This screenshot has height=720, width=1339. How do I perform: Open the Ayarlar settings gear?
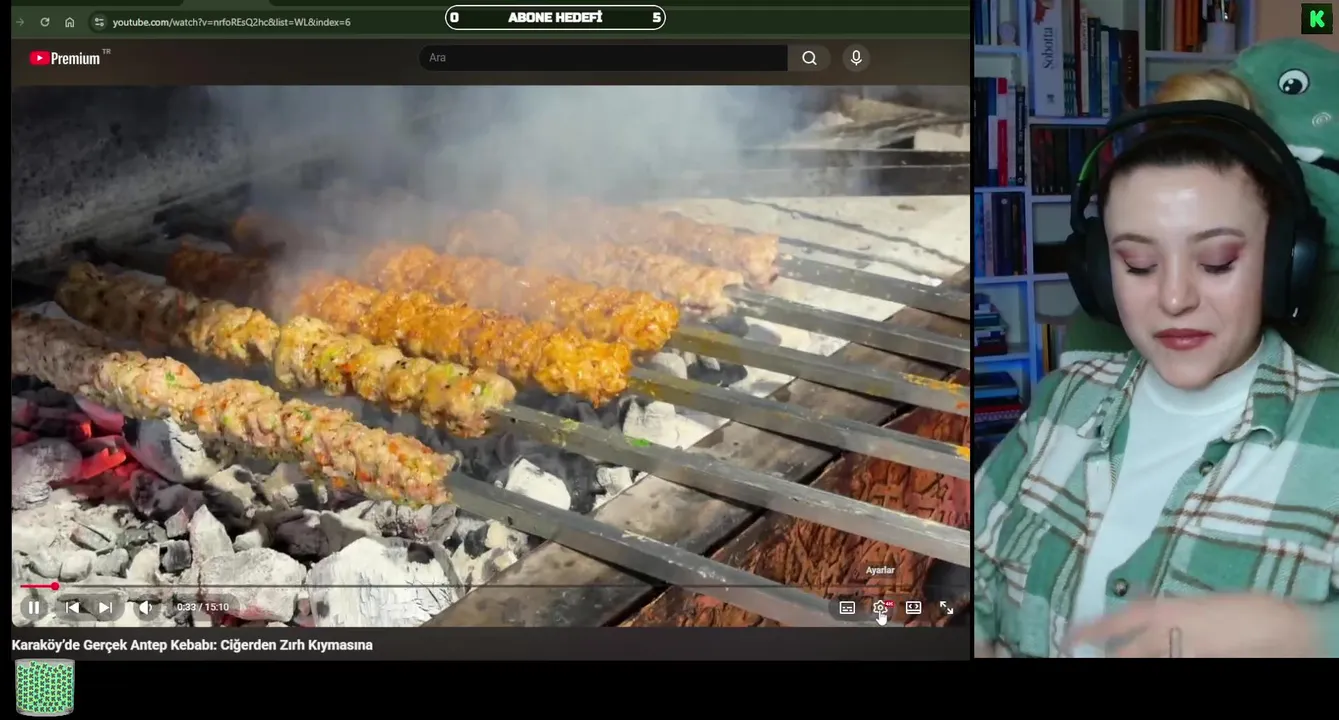pyautogui.click(x=880, y=607)
